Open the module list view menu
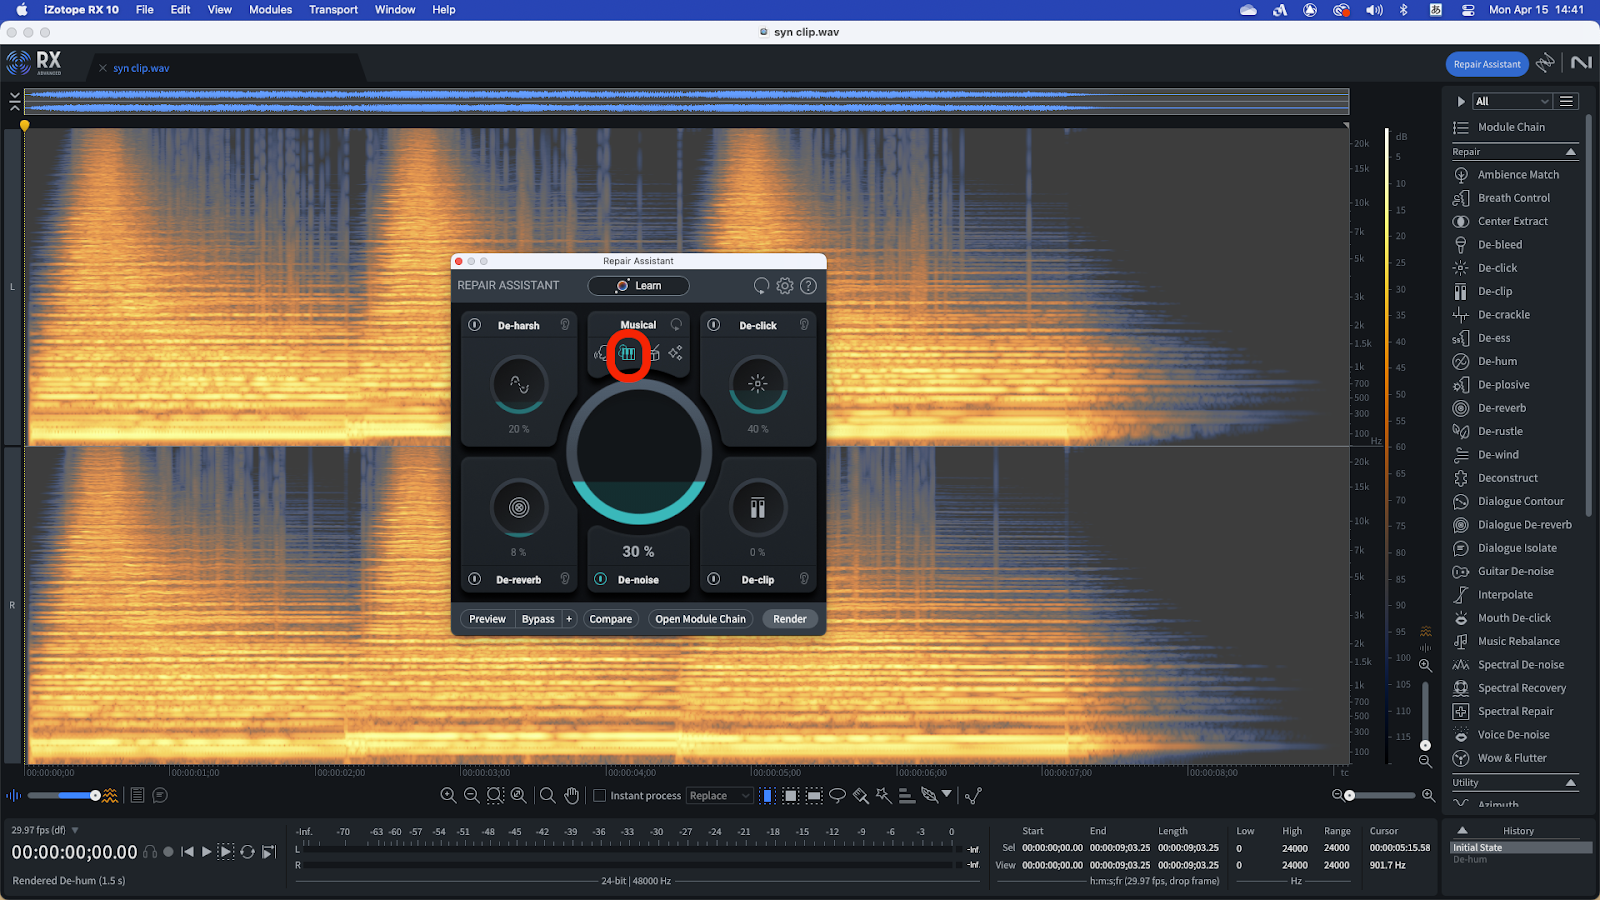This screenshot has width=1600, height=900. (1567, 101)
